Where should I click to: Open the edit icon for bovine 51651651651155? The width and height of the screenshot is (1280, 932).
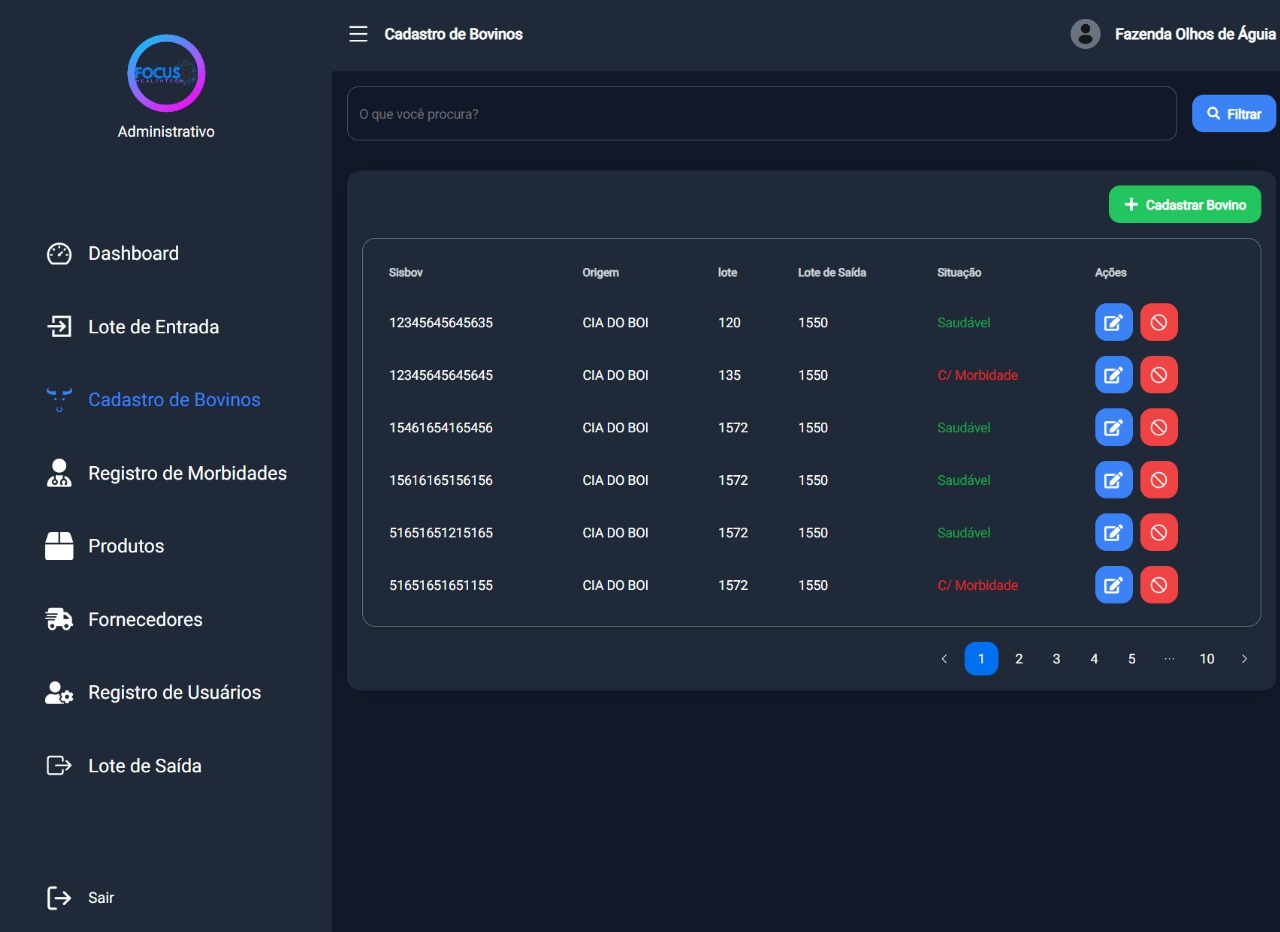click(x=1113, y=584)
